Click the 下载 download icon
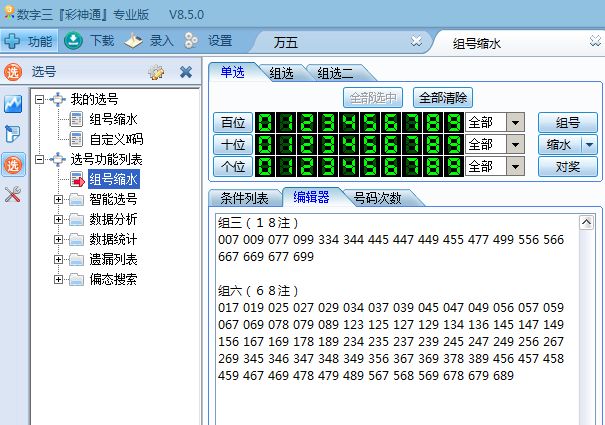Viewport: 605px width, 425px height. click(x=73, y=41)
